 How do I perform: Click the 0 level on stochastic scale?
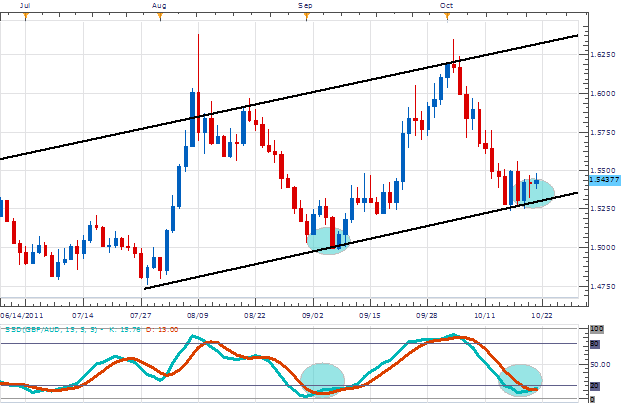tap(592, 399)
